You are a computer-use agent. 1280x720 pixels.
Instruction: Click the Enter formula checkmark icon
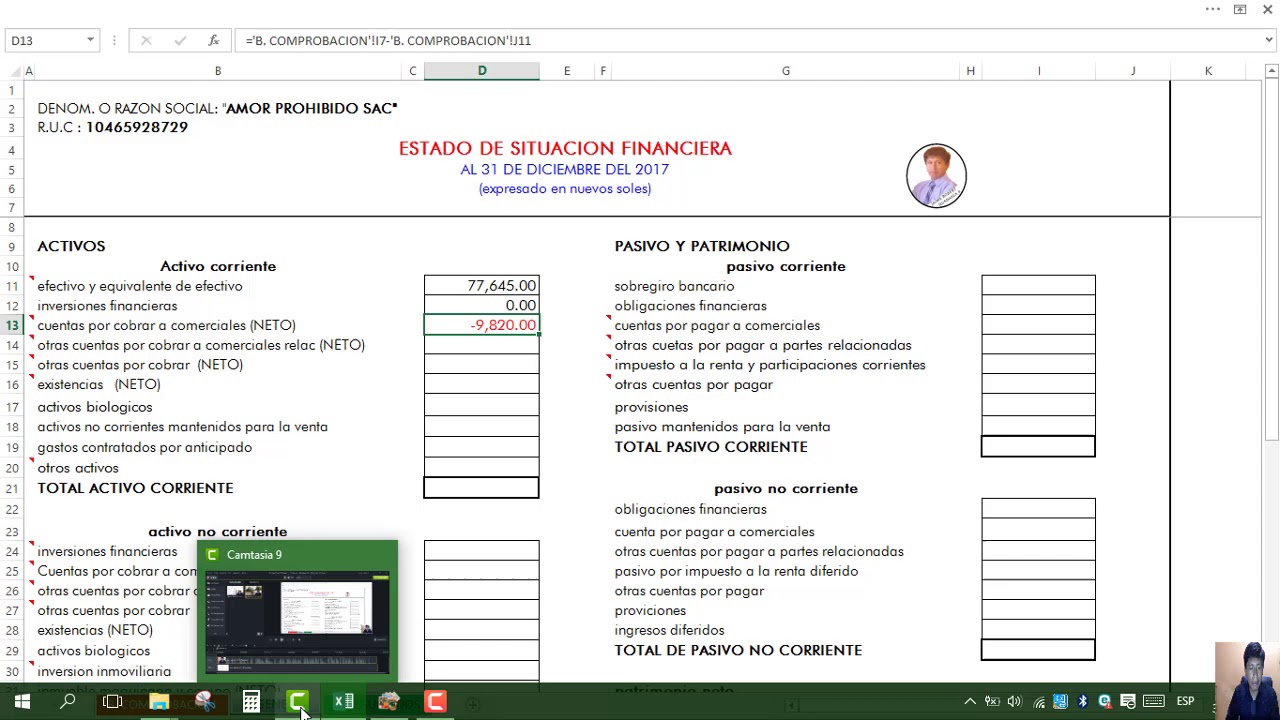tap(180, 41)
